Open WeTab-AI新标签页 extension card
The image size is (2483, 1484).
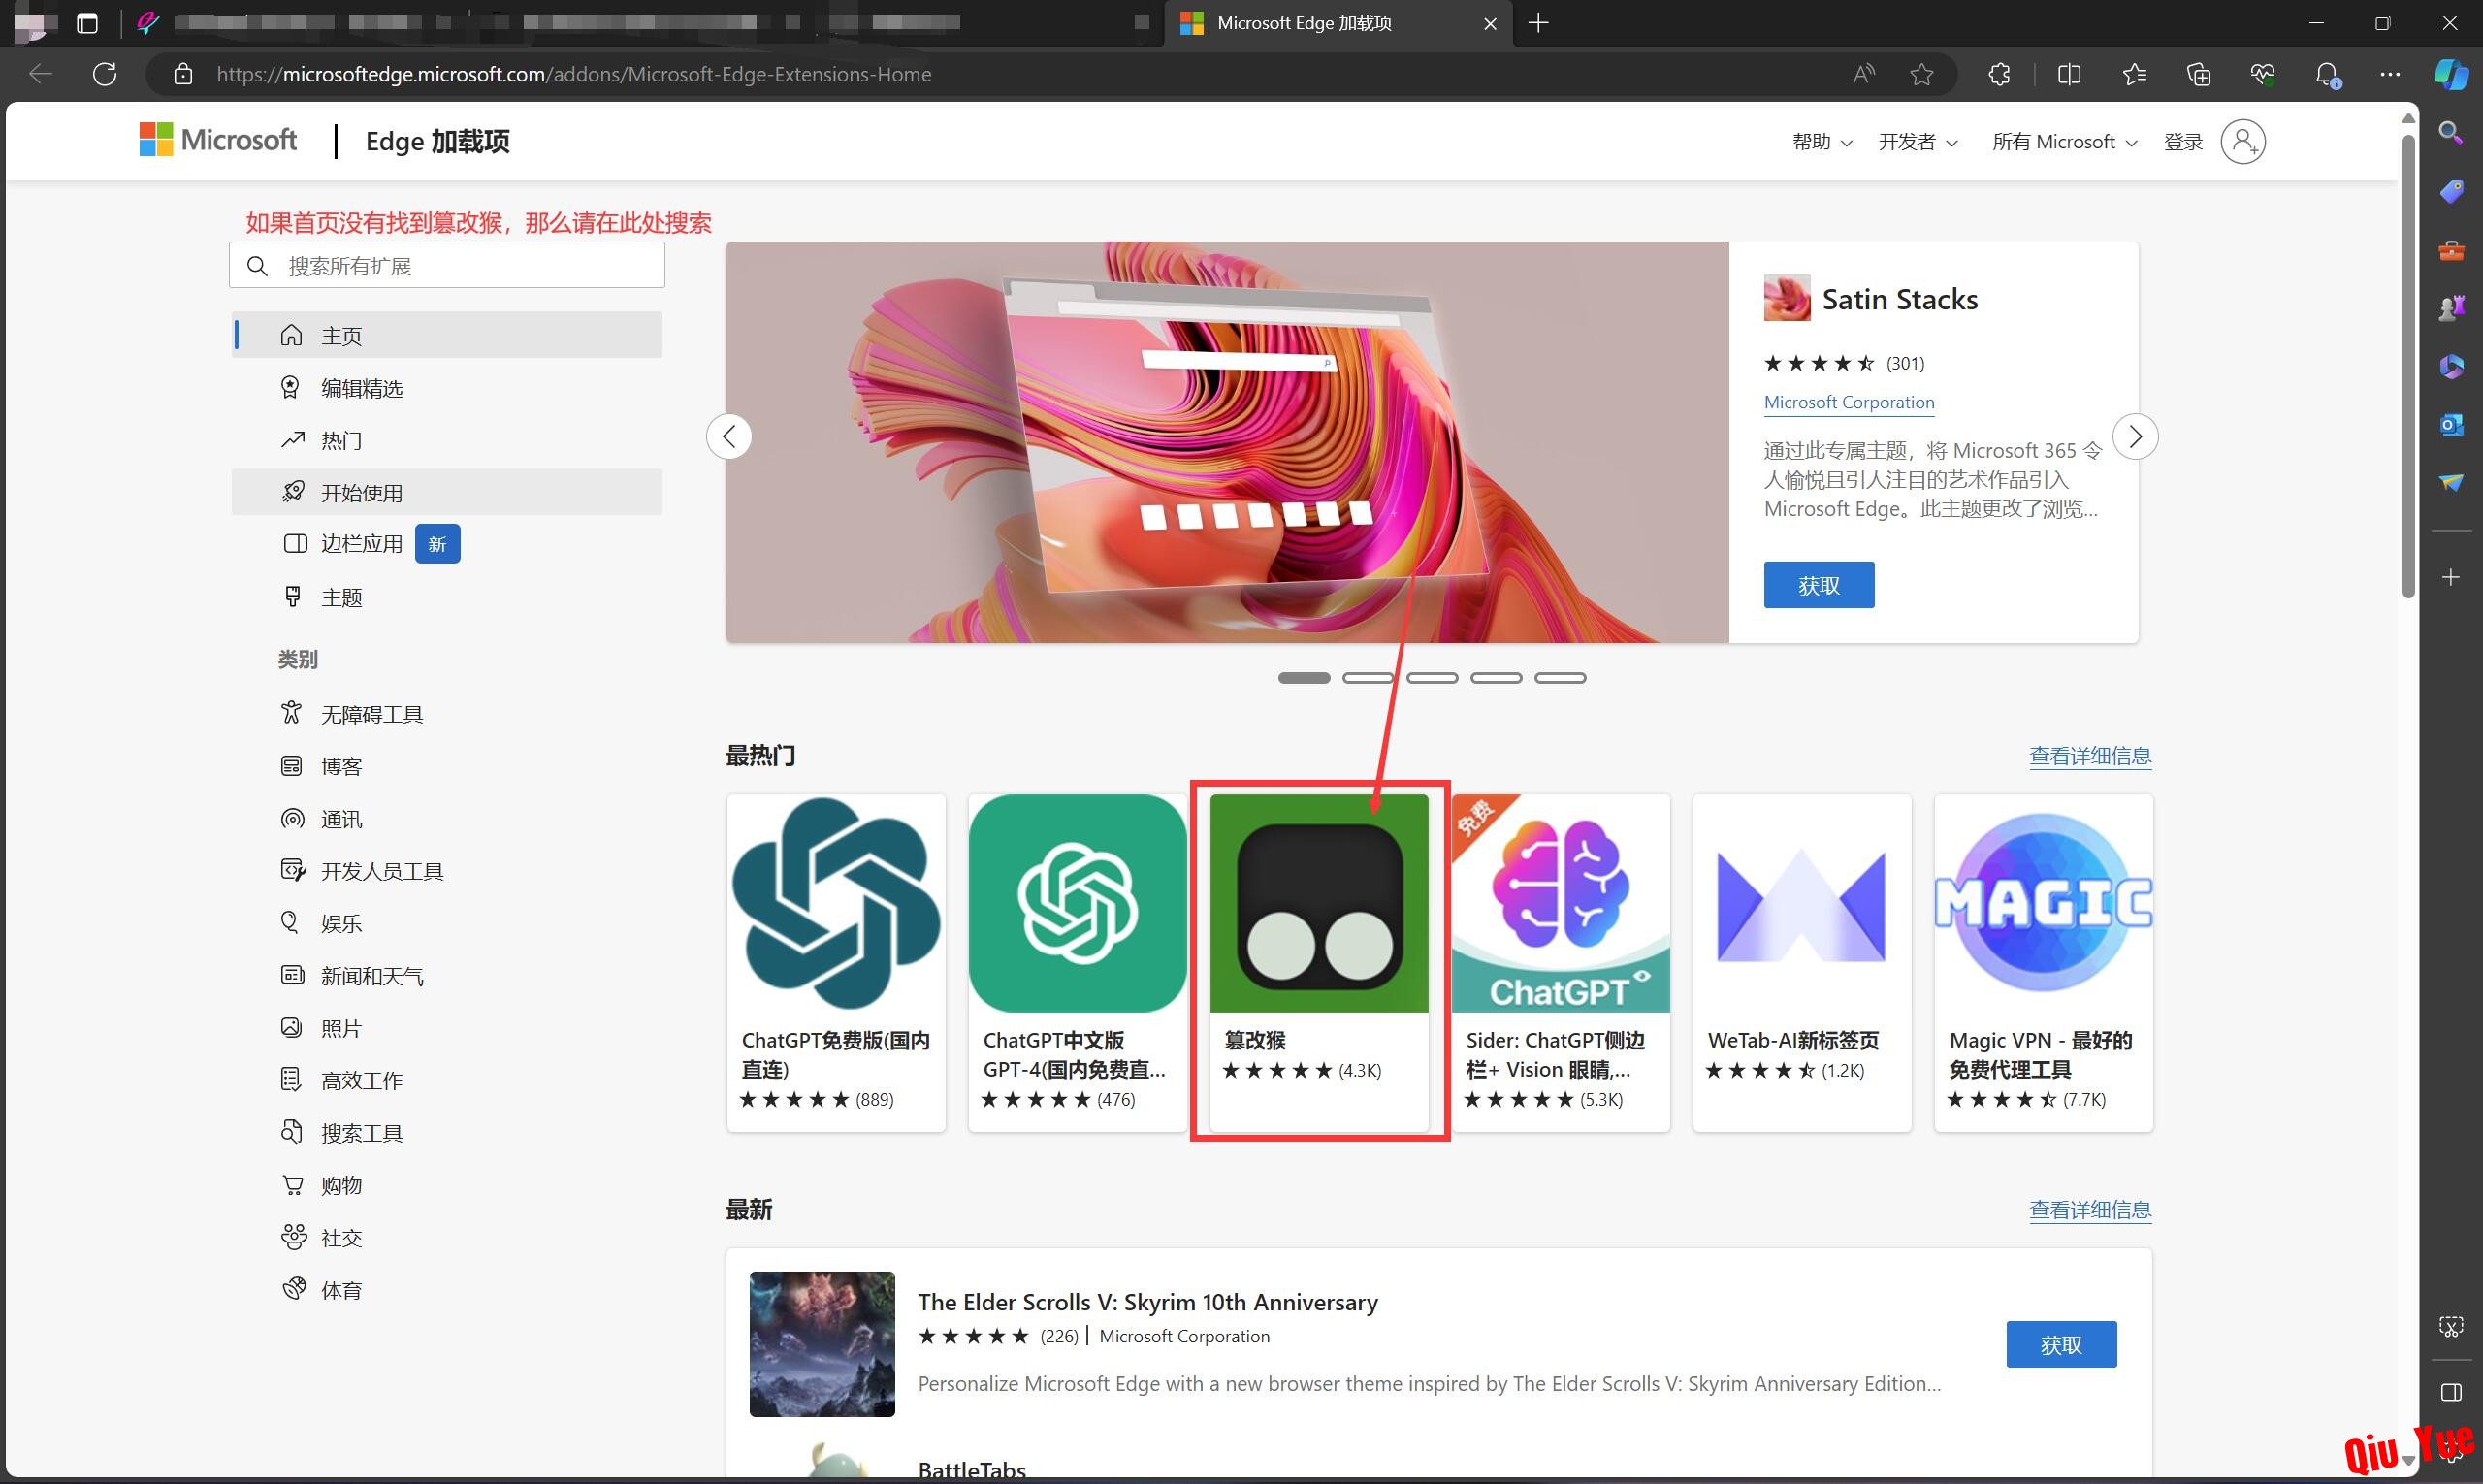(x=1802, y=963)
